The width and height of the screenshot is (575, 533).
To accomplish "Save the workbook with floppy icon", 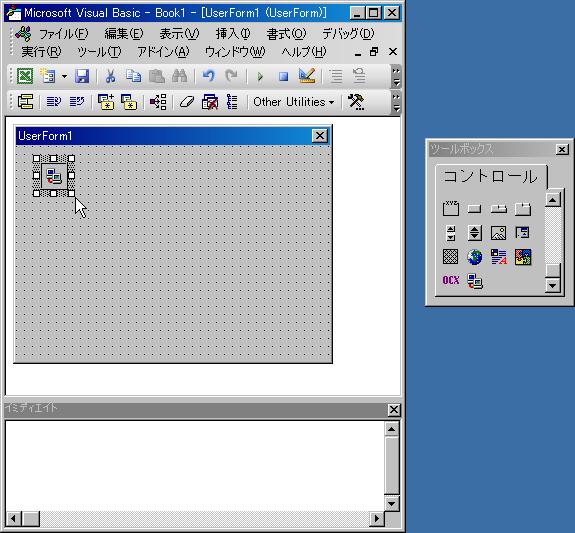I will (x=82, y=76).
